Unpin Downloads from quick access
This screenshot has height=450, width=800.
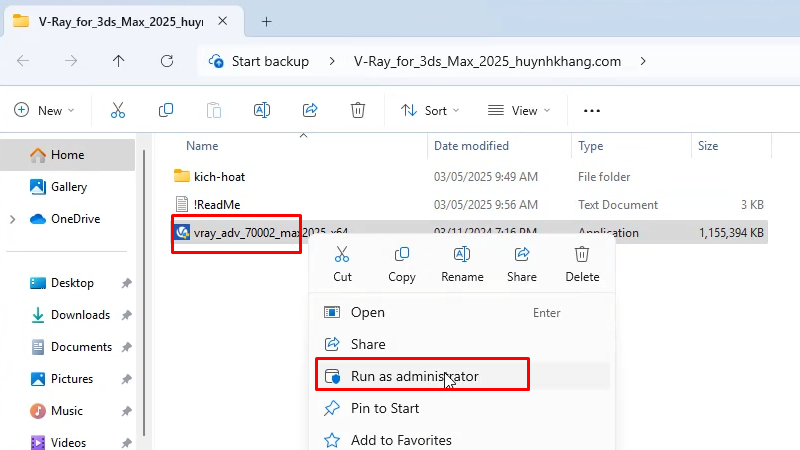click(127, 315)
